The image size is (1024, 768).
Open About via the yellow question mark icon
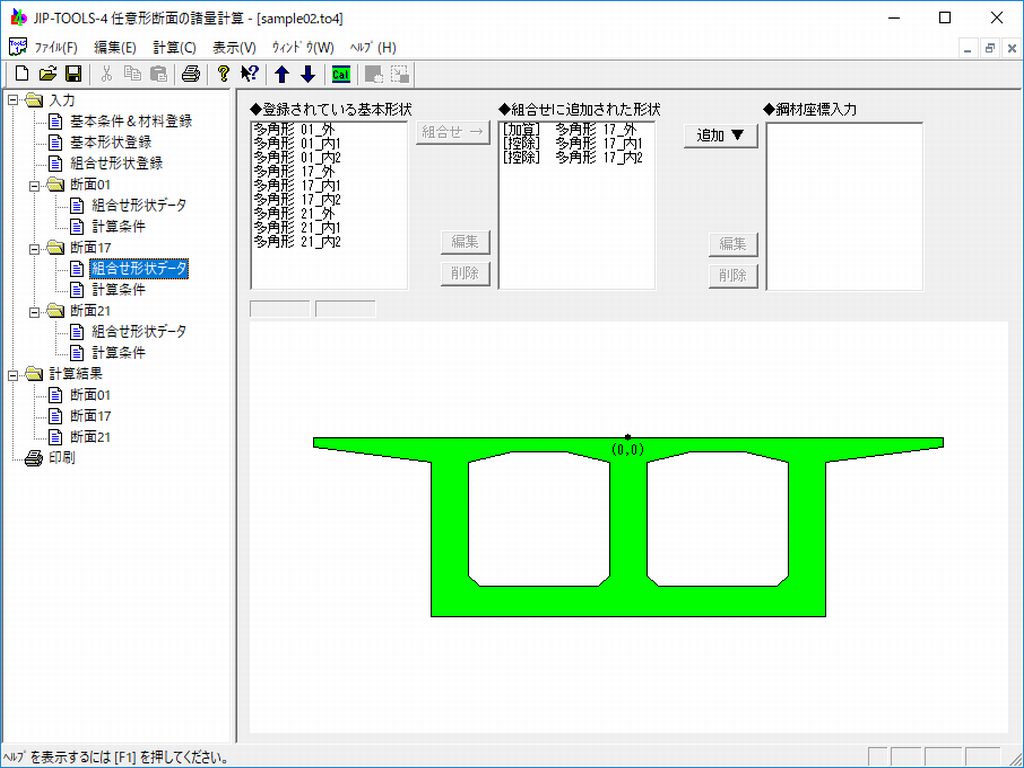(x=223, y=74)
